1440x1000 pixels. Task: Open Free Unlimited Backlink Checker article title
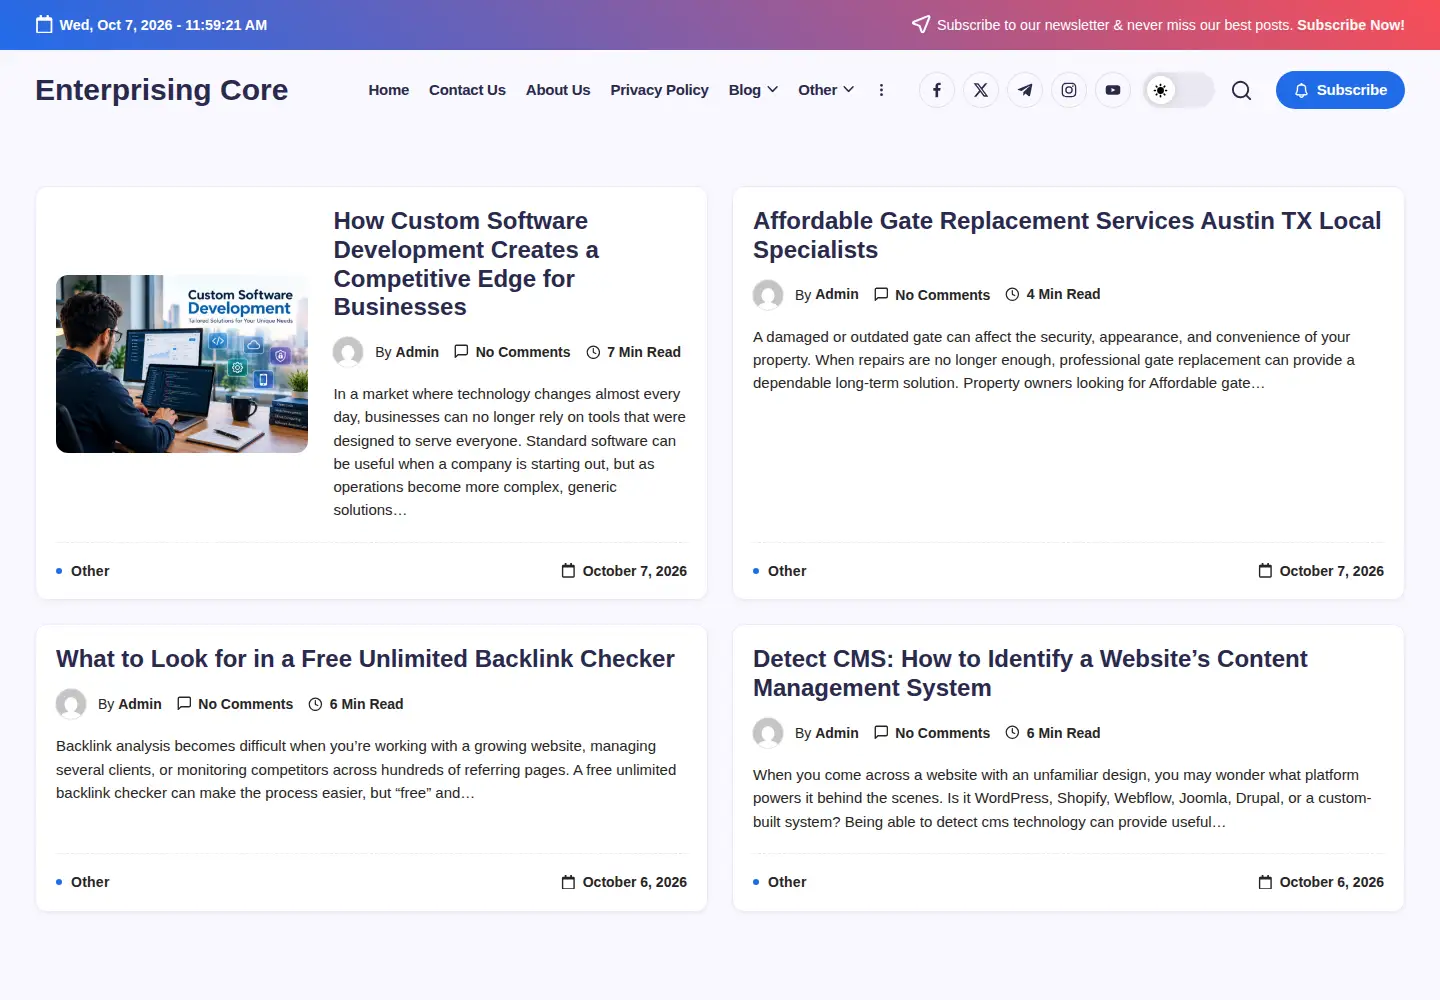click(x=365, y=659)
